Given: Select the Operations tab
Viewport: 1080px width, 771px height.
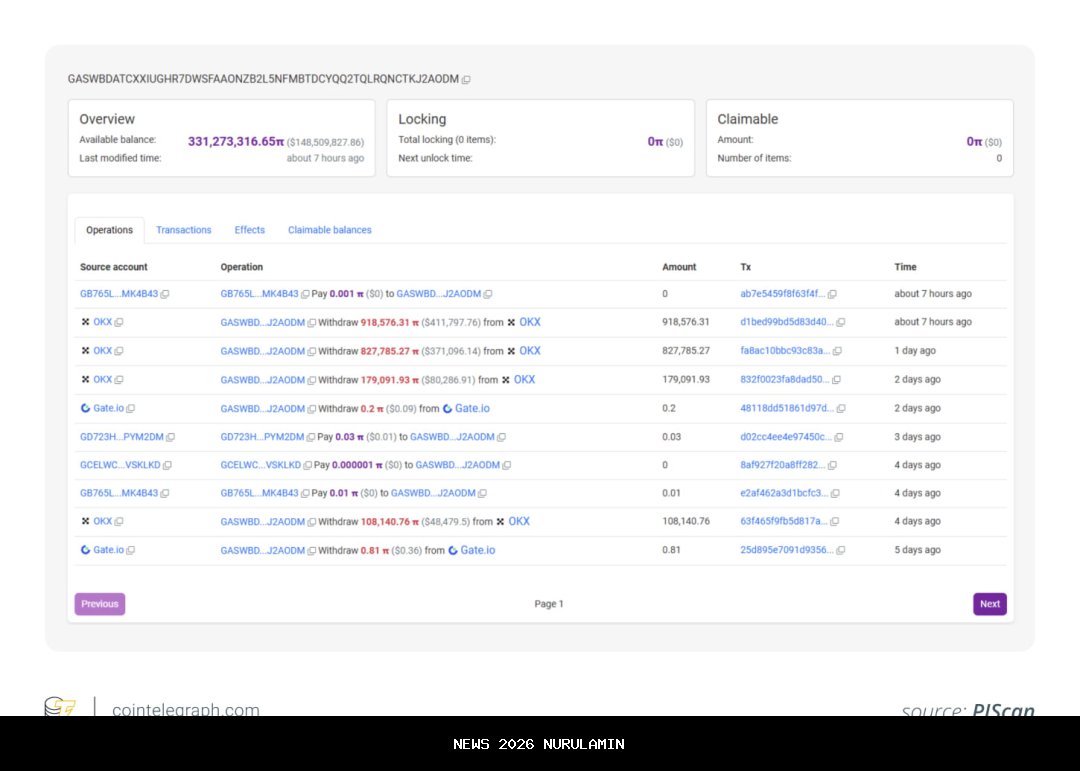Looking at the screenshot, I should (109, 230).
